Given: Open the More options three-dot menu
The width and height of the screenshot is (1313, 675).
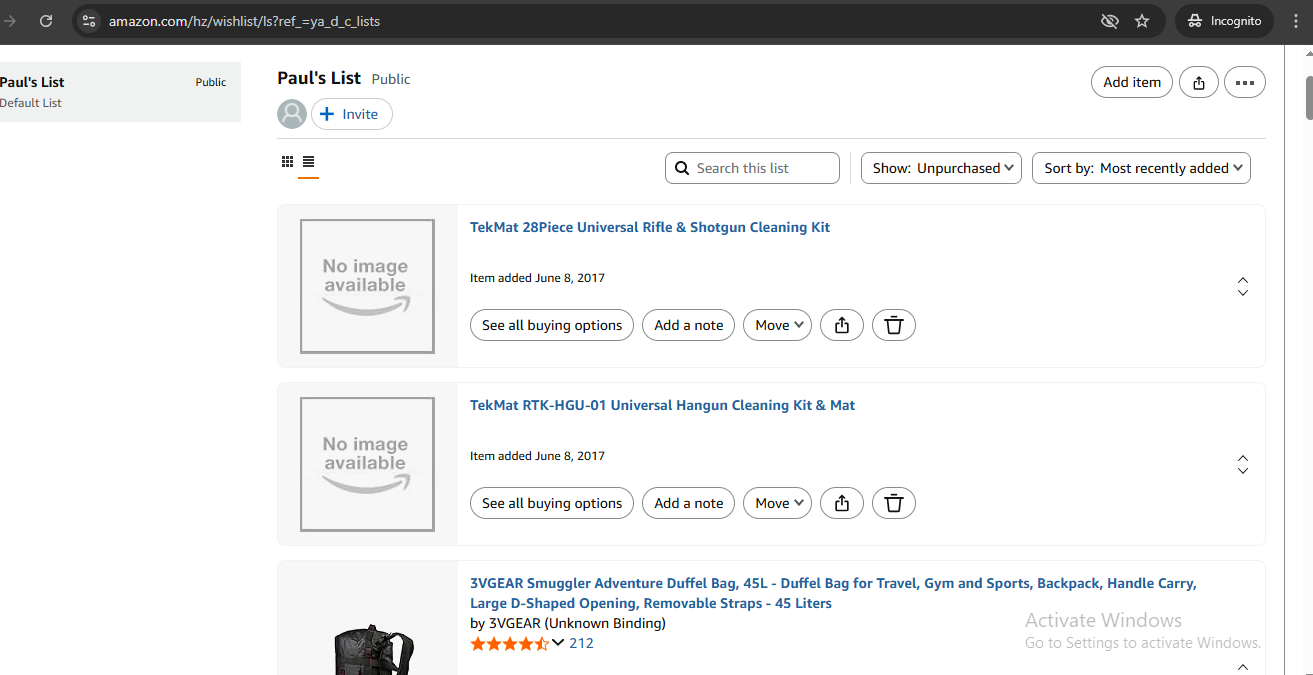Looking at the screenshot, I should click(1245, 82).
